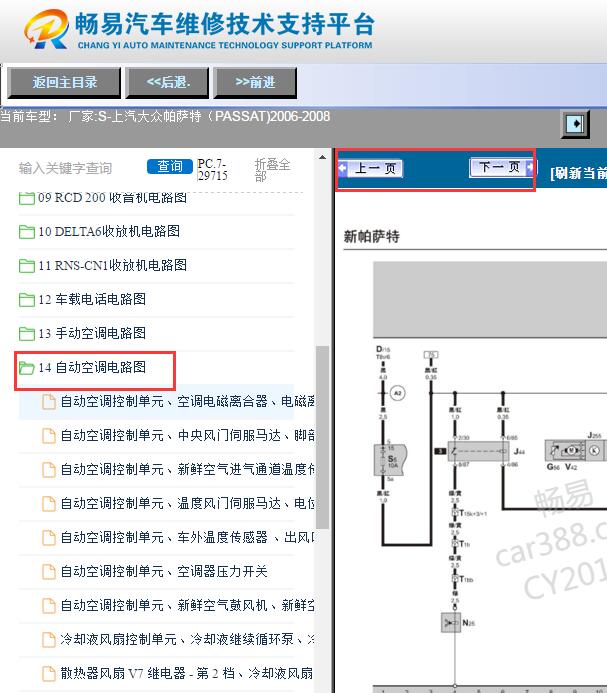
Task: Open 自动空调控制单元、空调电磁离合器 diagram
Action: coord(188,401)
